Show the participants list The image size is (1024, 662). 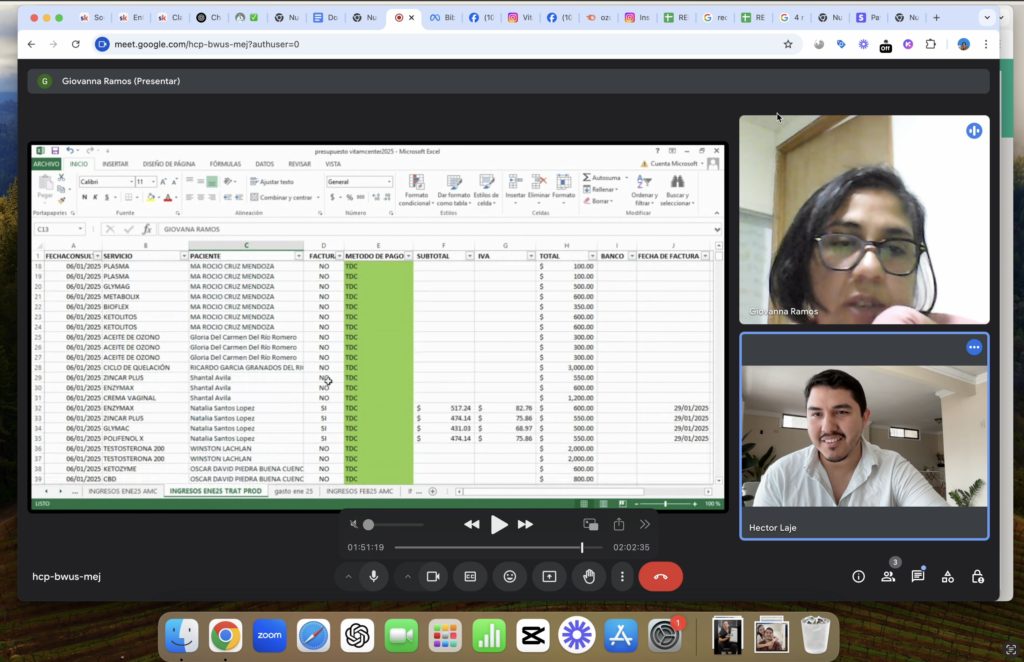coord(887,576)
